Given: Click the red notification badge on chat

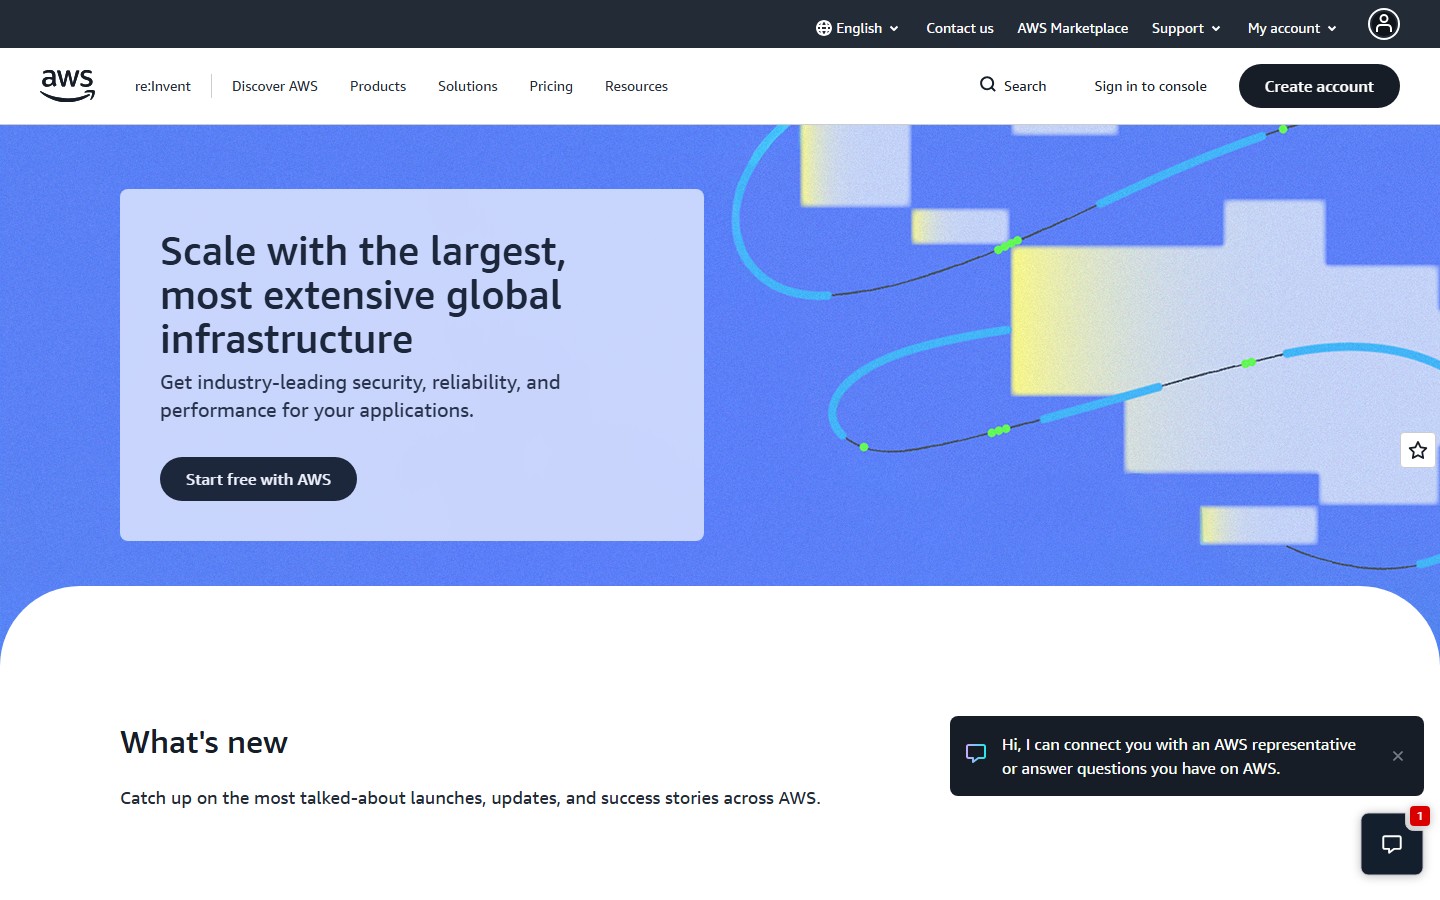Looking at the screenshot, I should pyautogui.click(x=1419, y=816).
